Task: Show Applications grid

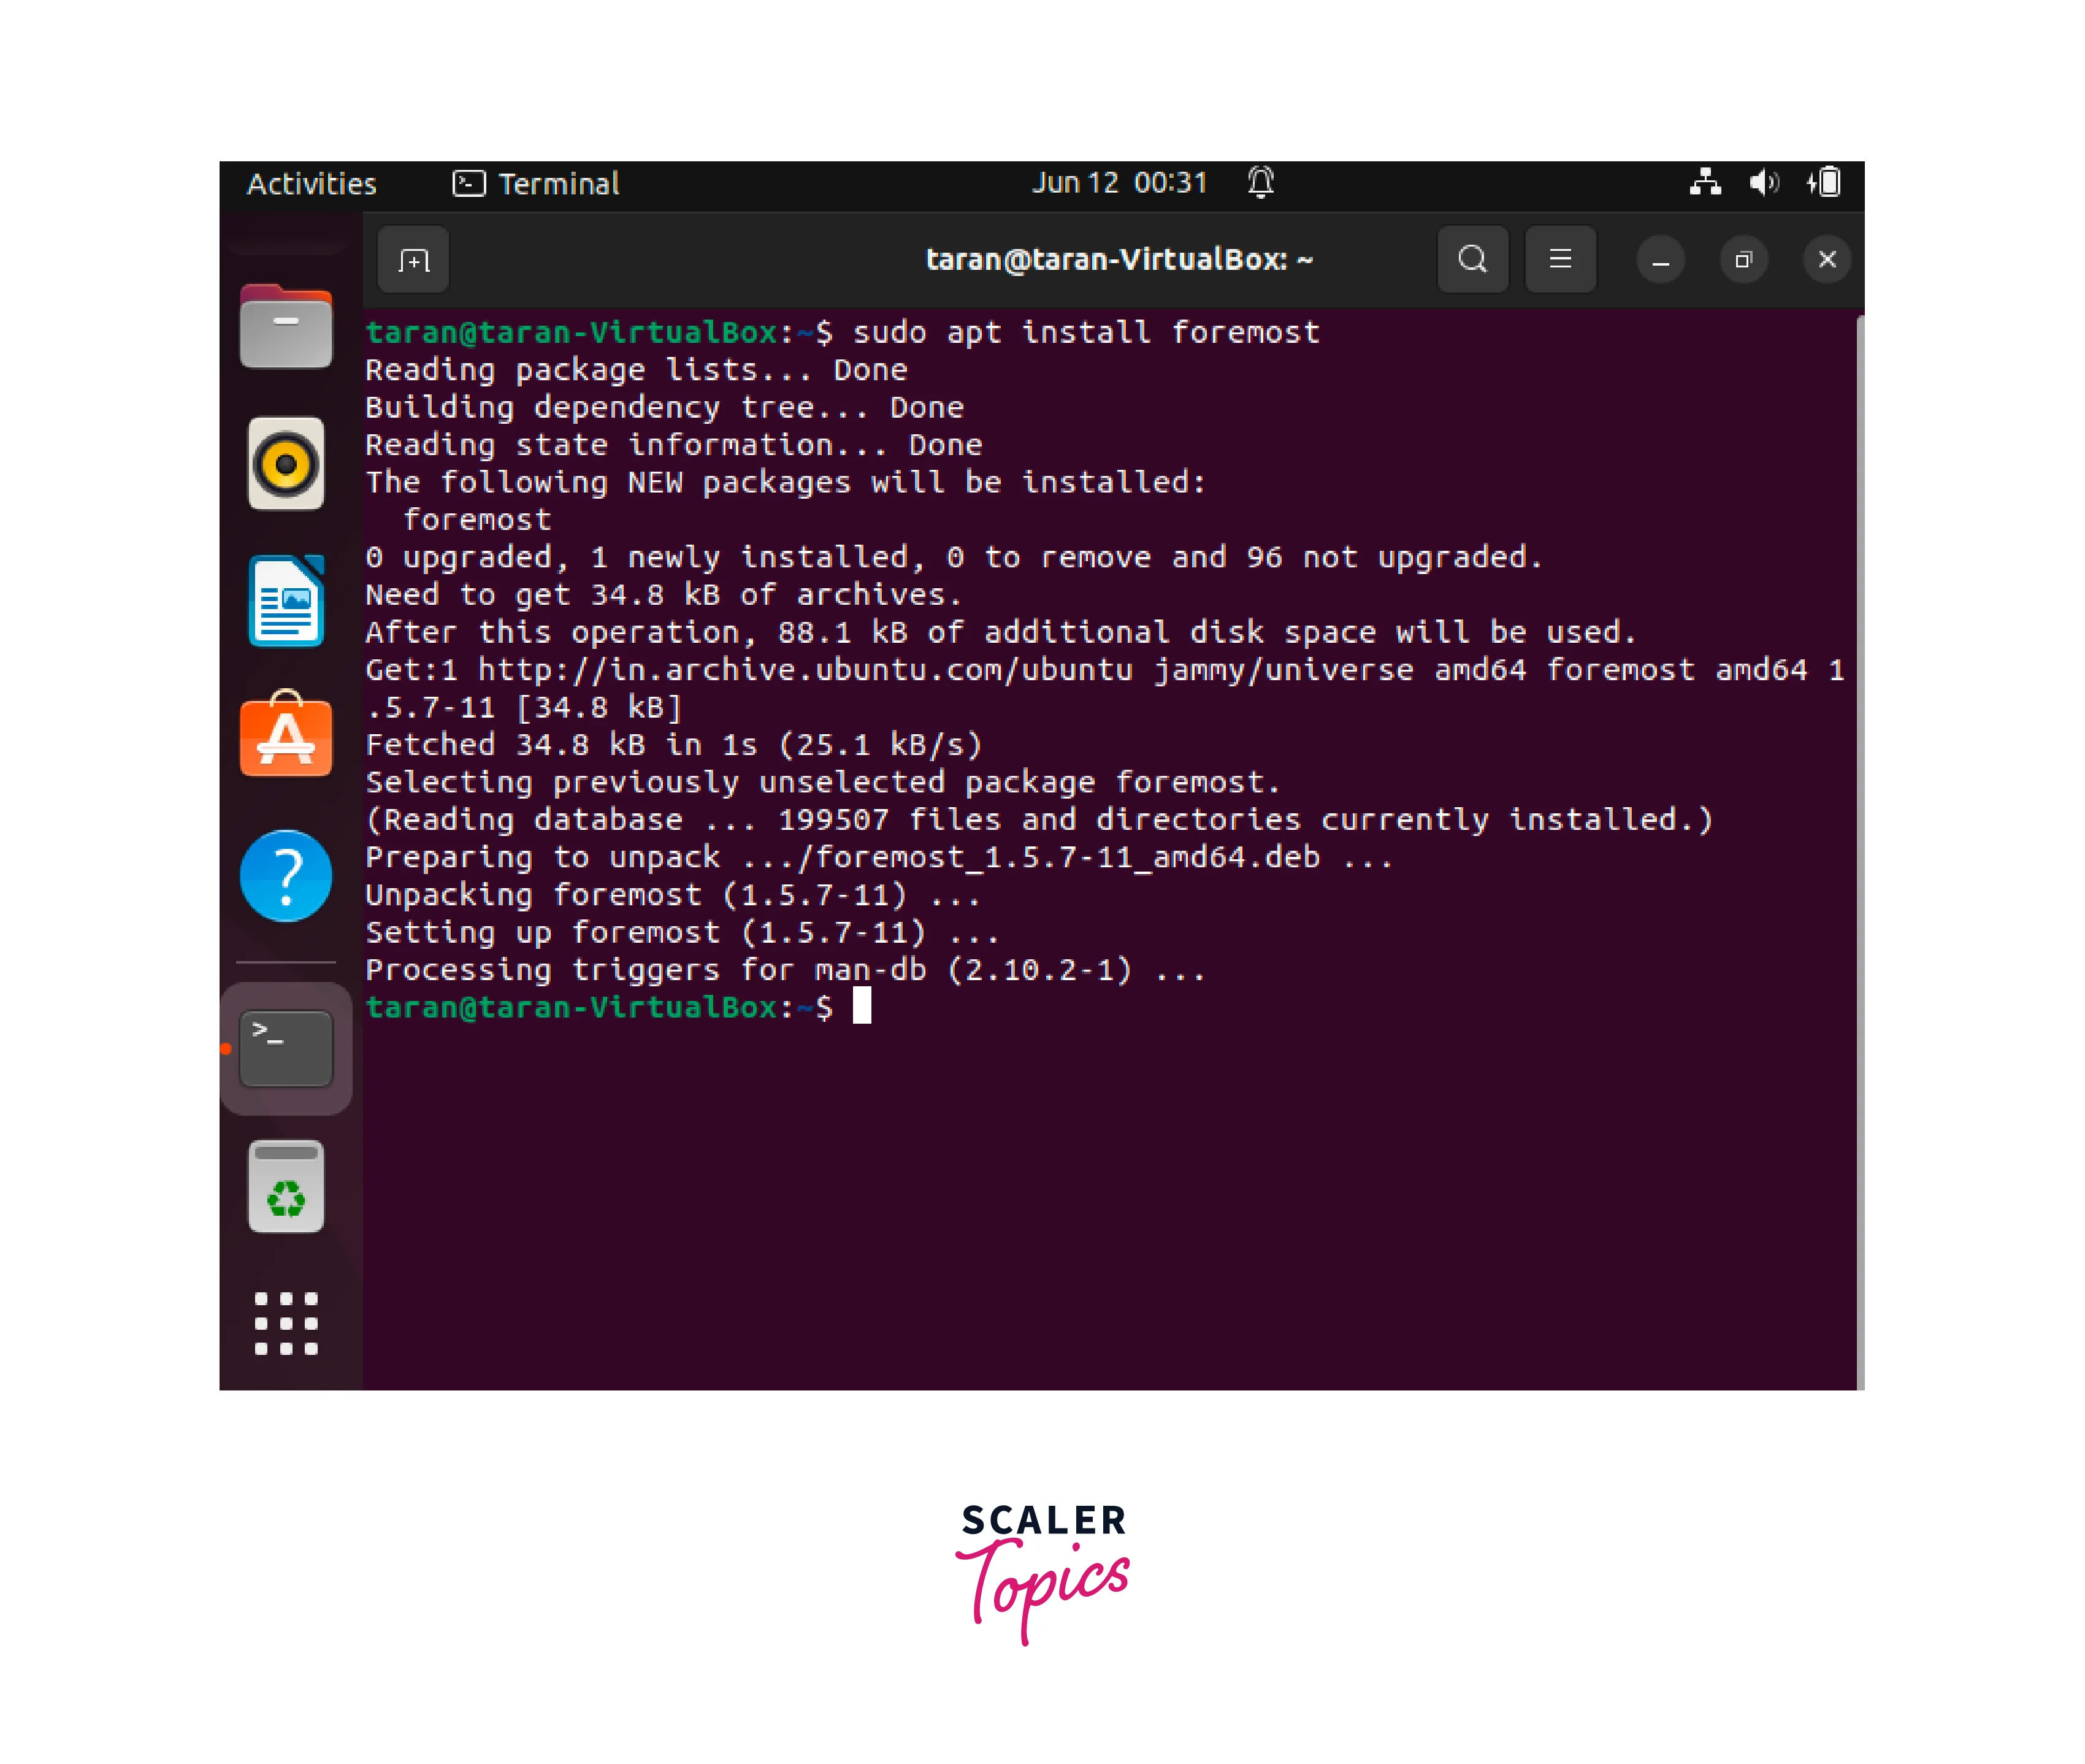Action: click(286, 1323)
